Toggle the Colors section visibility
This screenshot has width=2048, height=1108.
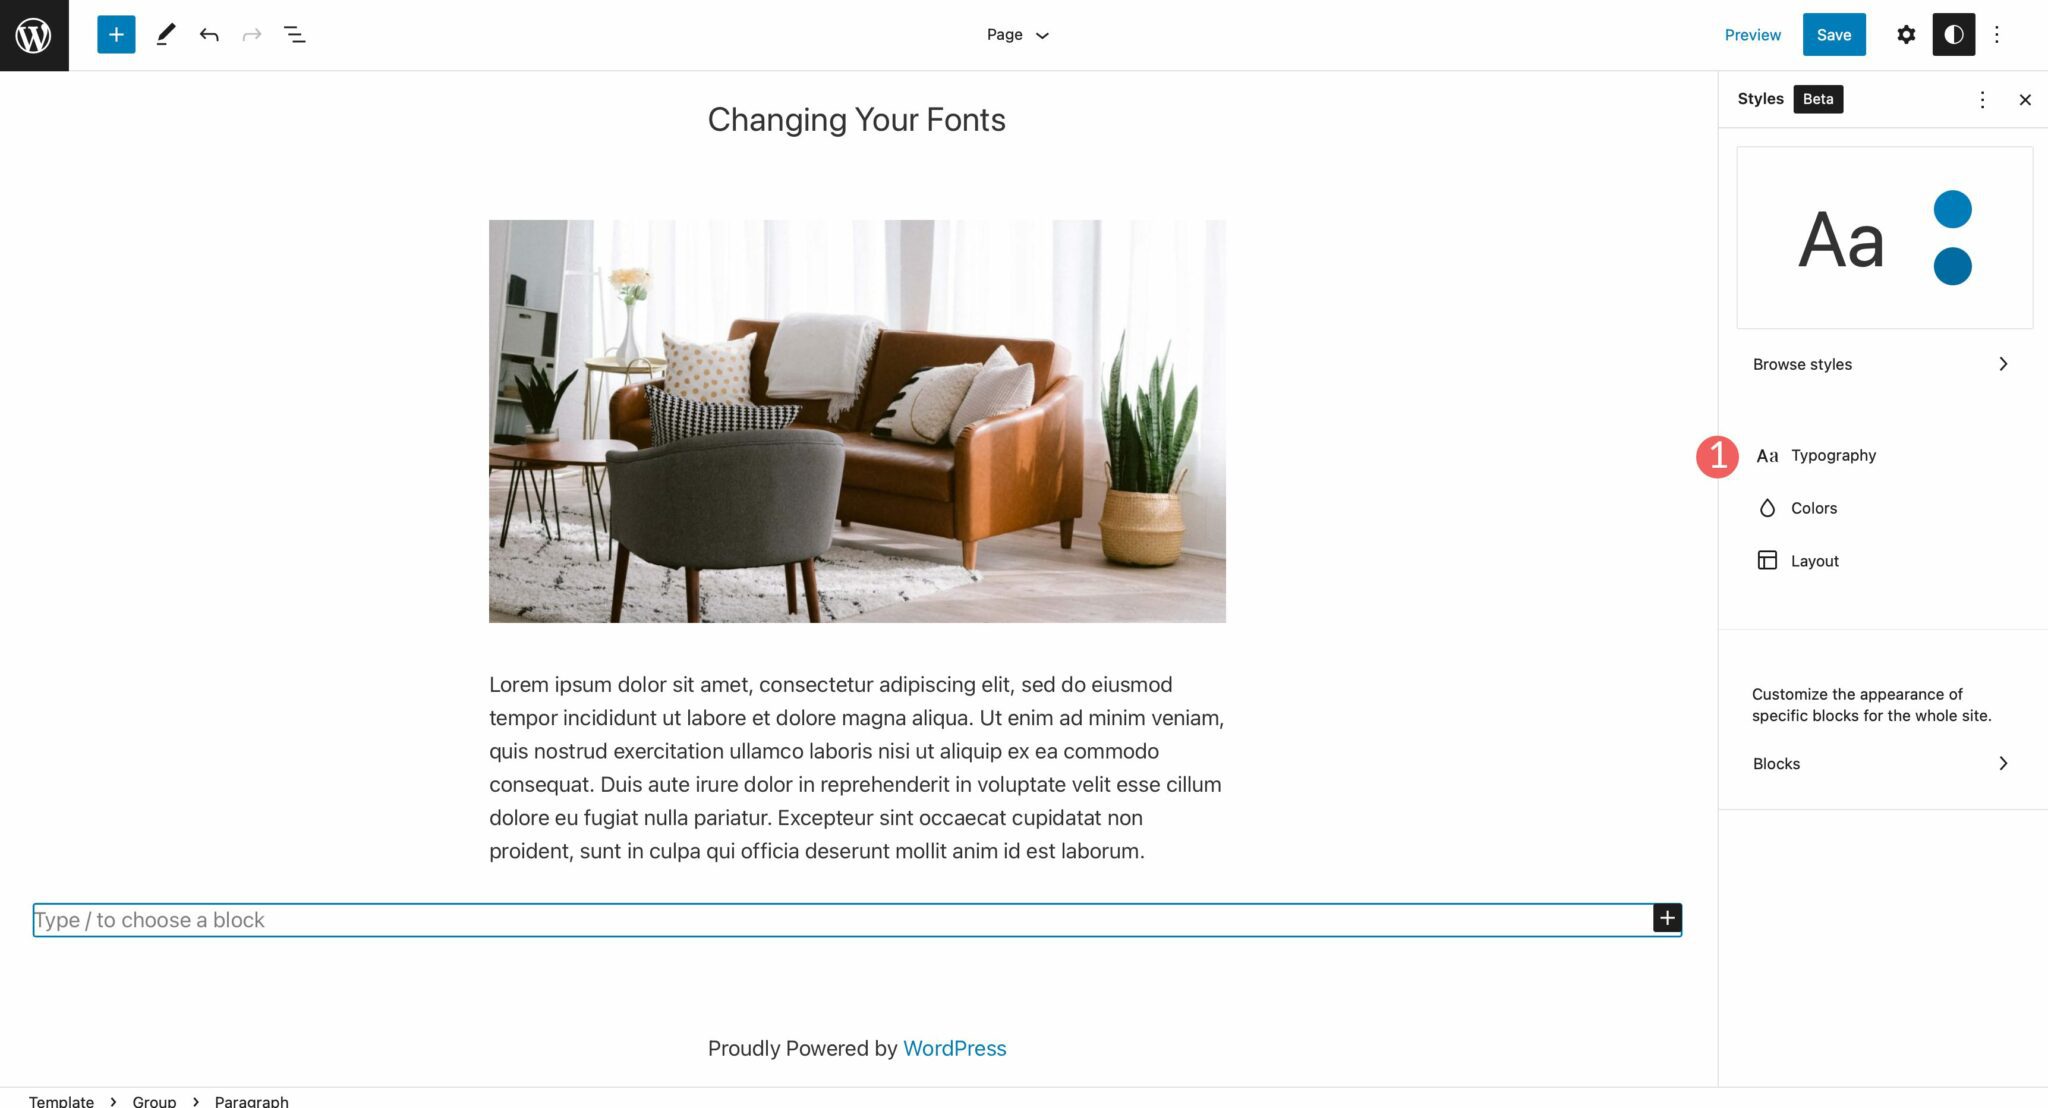click(x=1815, y=506)
